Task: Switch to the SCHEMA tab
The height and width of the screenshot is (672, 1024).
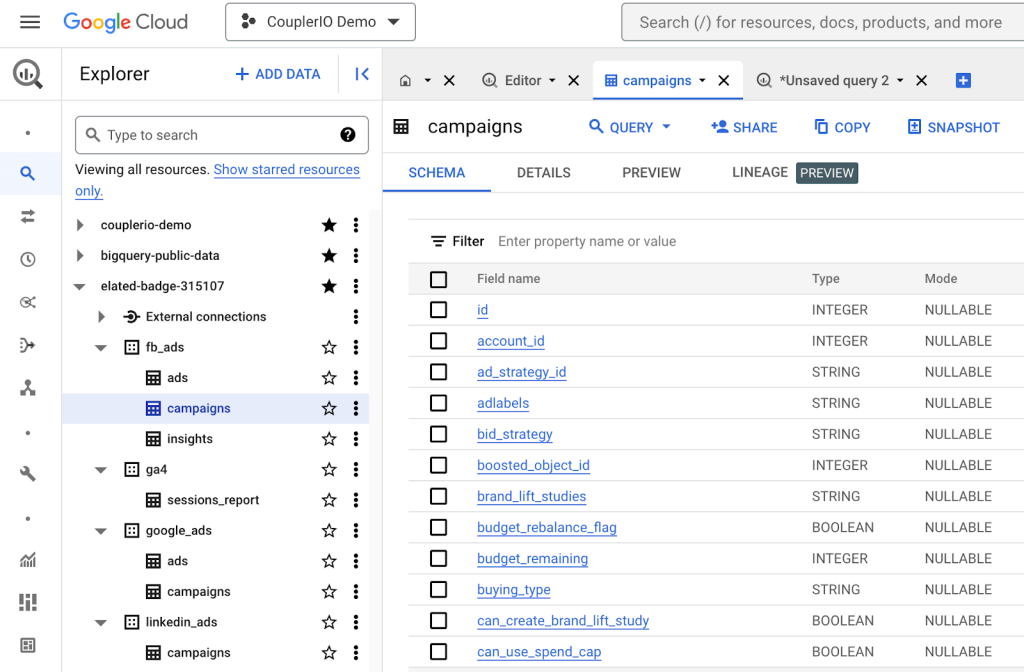Action: (x=437, y=173)
